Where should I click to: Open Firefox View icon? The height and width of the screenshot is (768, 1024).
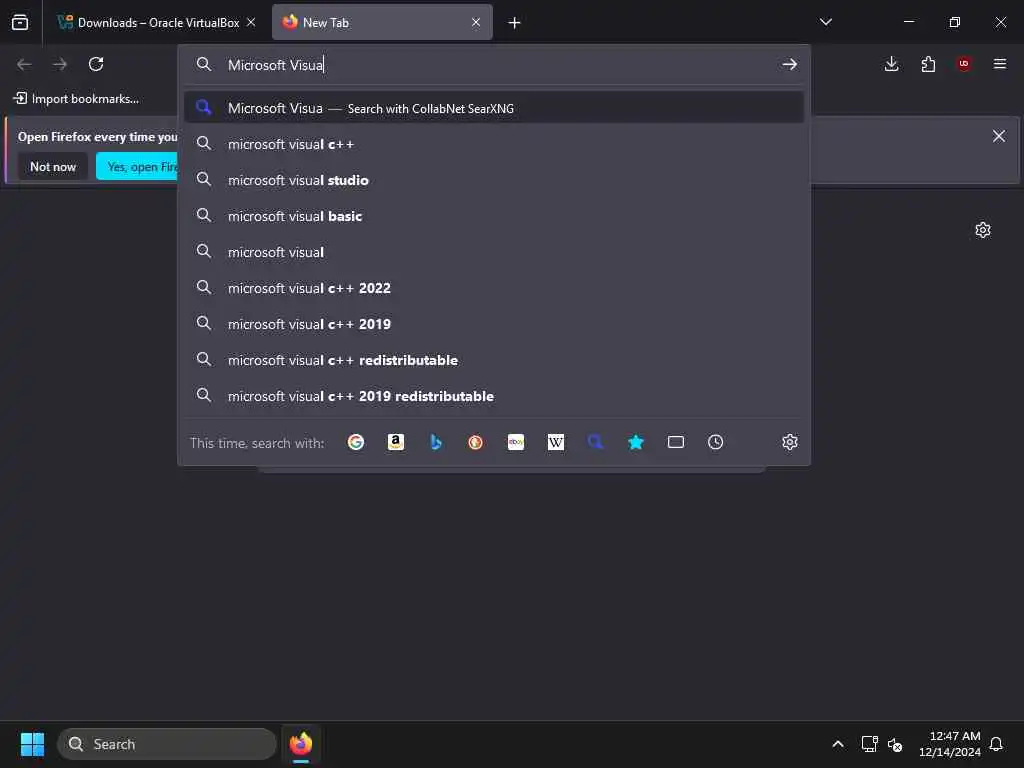point(20,22)
